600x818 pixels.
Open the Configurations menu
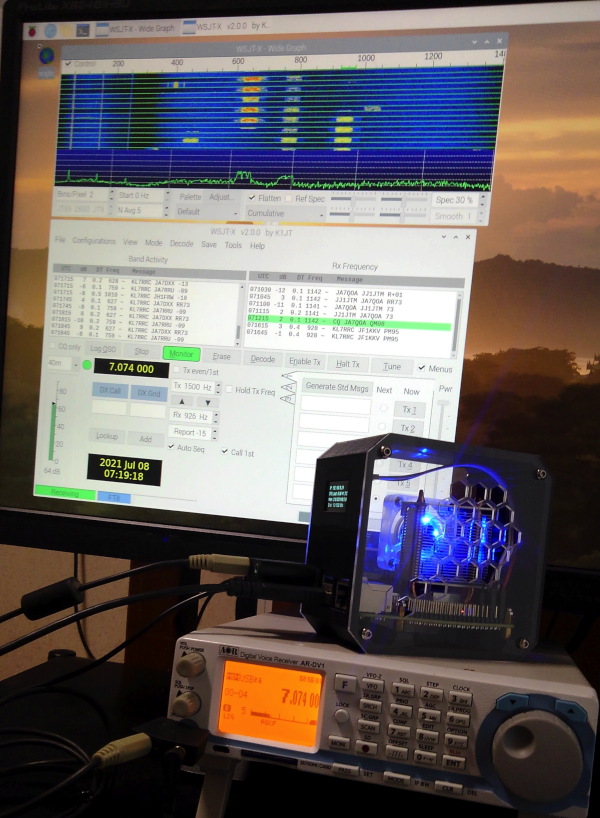[x=93, y=244]
